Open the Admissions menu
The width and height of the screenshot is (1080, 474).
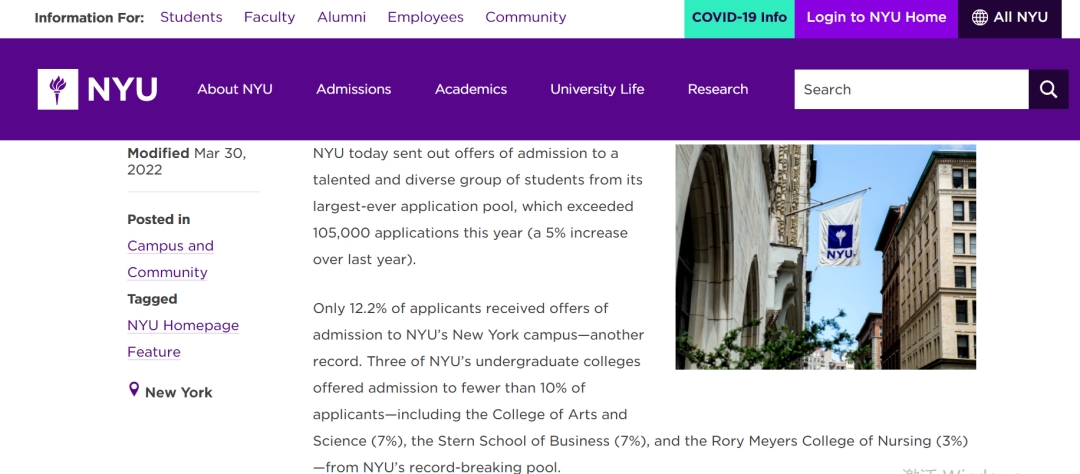click(353, 89)
